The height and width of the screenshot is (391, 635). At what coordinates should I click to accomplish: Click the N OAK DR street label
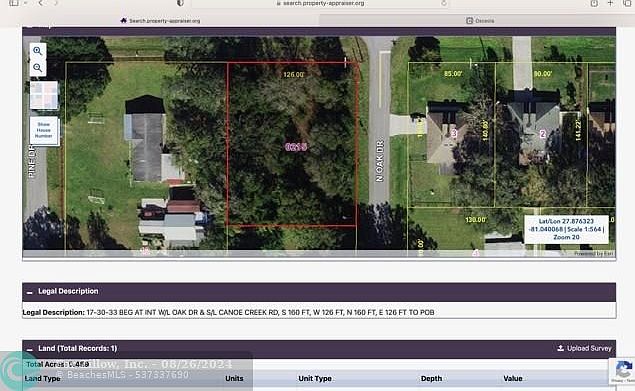pos(379,161)
